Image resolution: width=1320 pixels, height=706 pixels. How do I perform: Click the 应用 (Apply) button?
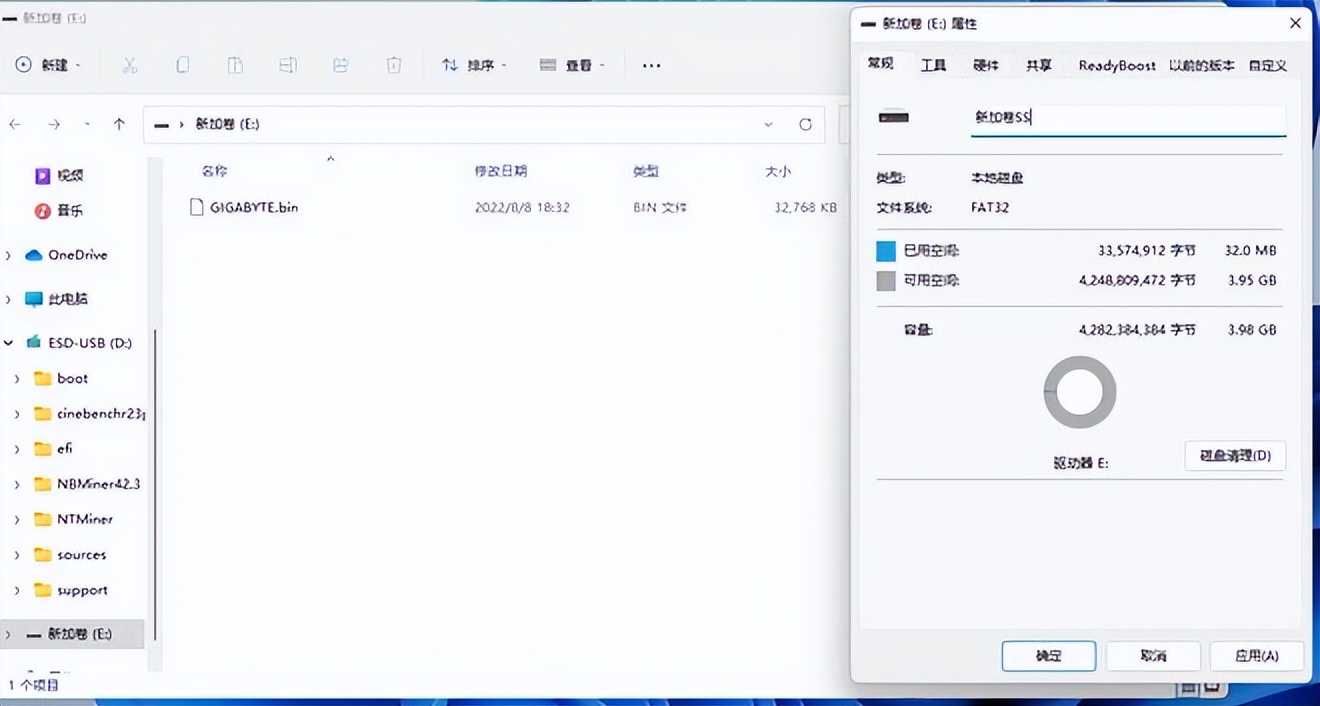pyautogui.click(x=1256, y=656)
